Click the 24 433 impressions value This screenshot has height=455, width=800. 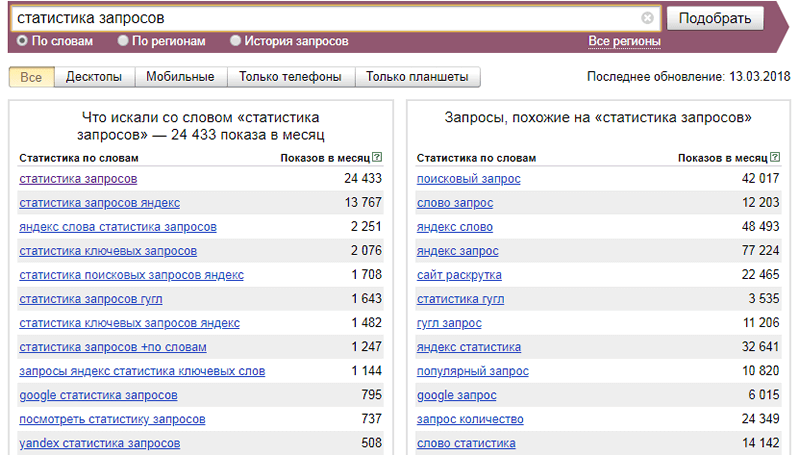click(363, 179)
